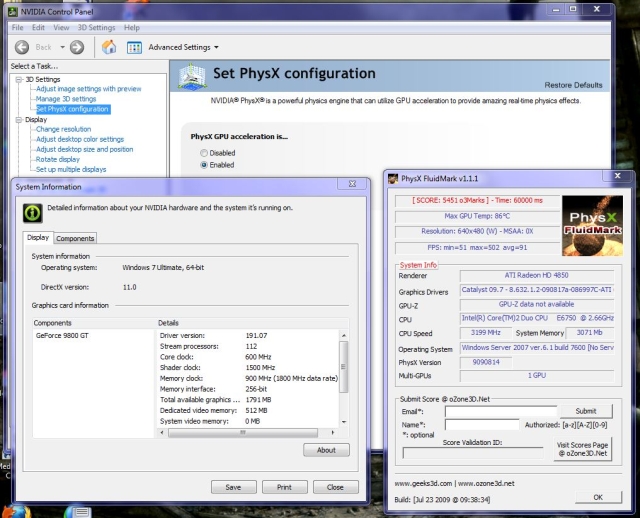Click the green info icon in System Information
The height and width of the screenshot is (518, 640).
[33, 213]
